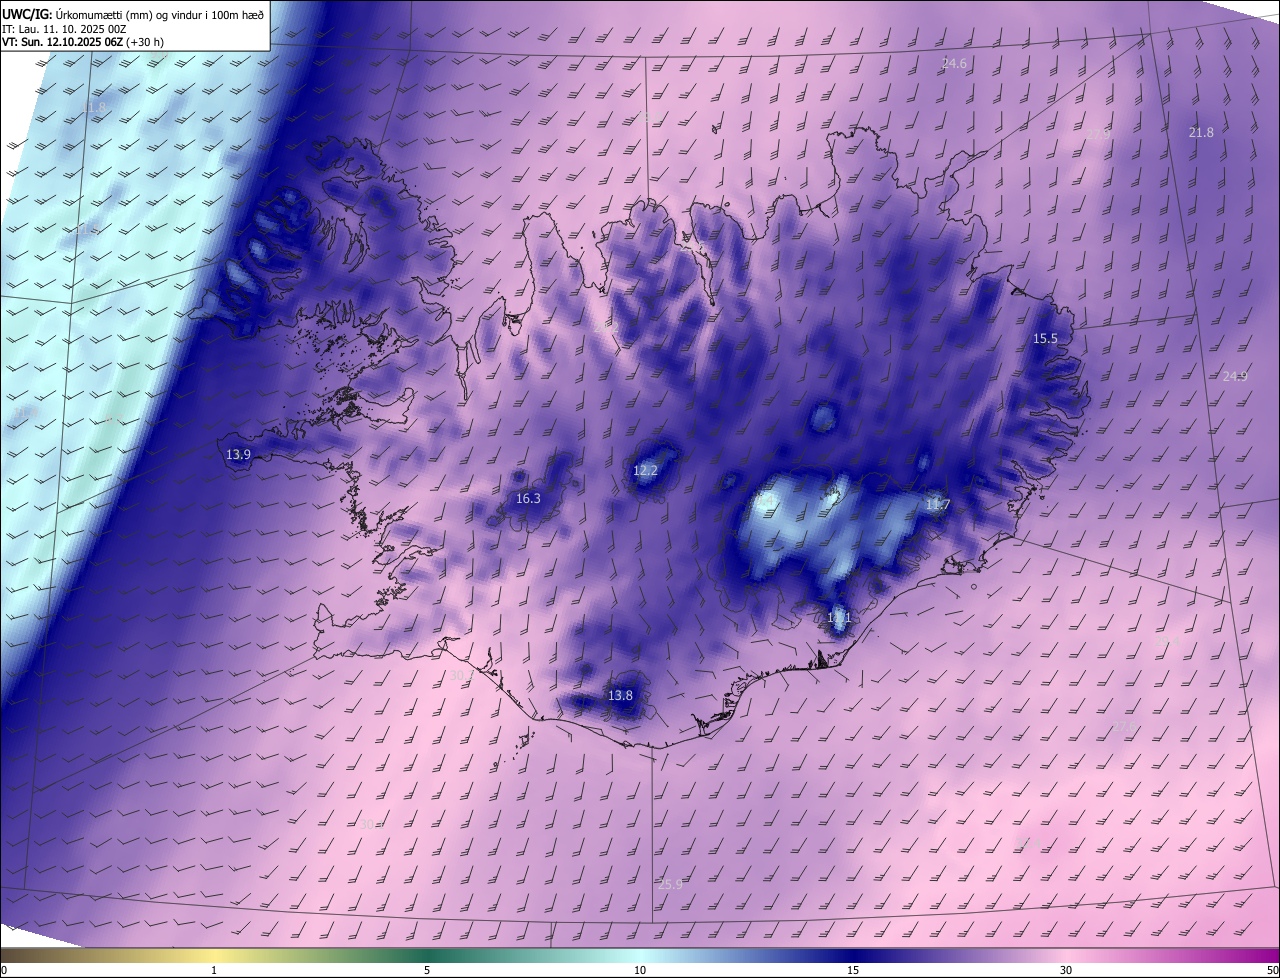This screenshot has width=1280, height=978.
Task: Click the colorbar tick label 5
Action: [427, 970]
